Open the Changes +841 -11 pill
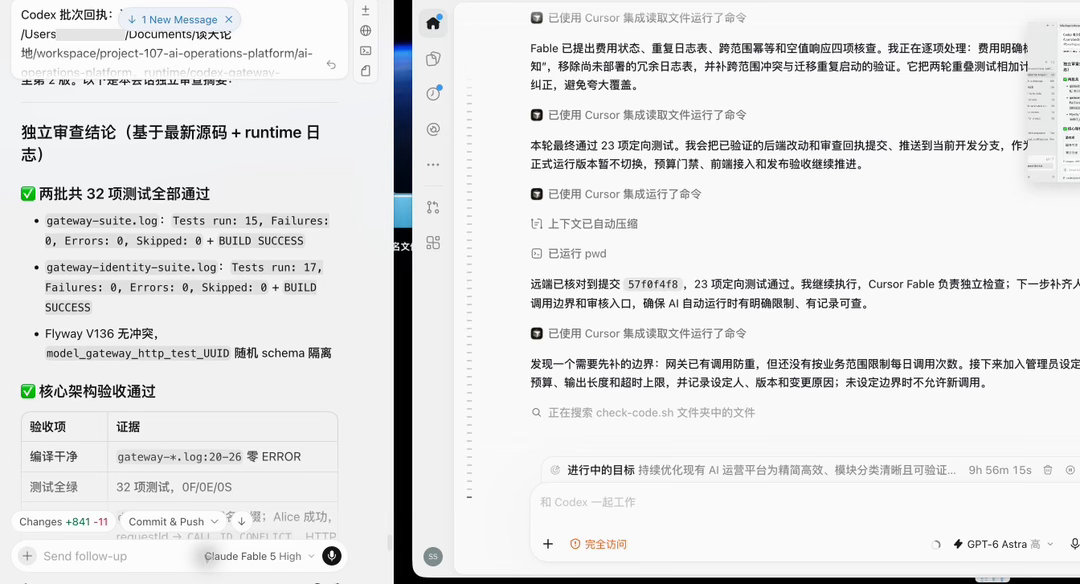The image size is (1080, 584). (x=63, y=521)
